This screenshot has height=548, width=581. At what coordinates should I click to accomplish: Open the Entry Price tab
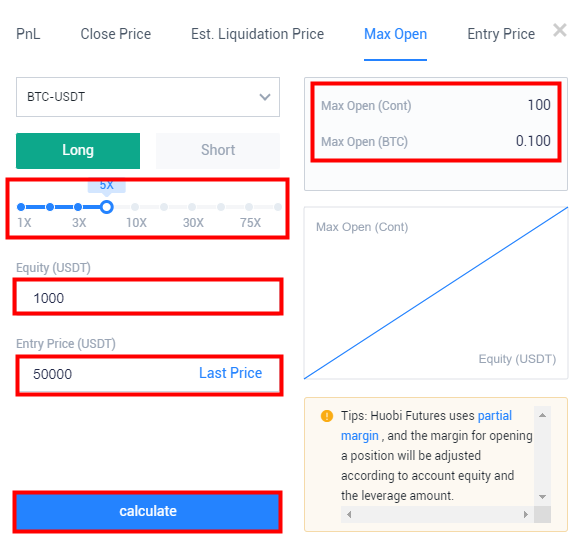(x=501, y=34)
